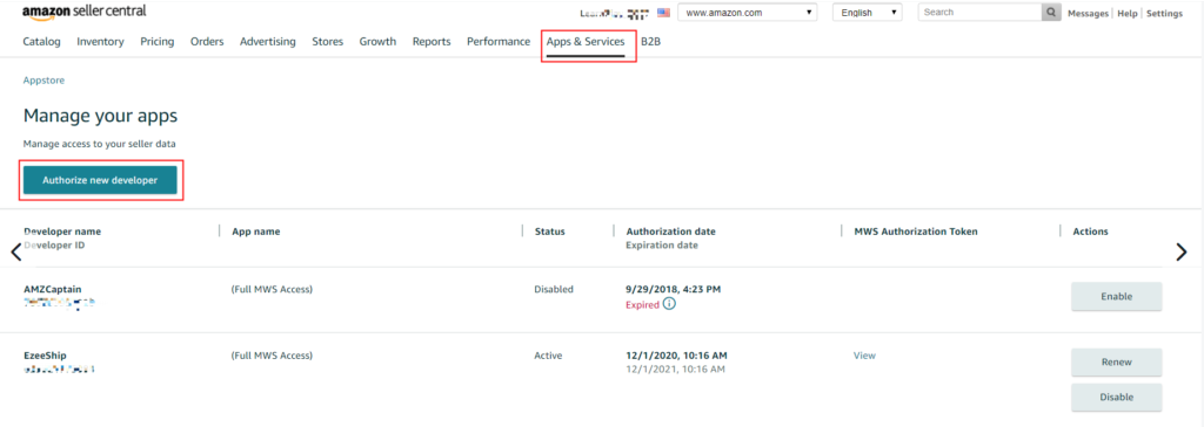Open the www.amazon.com marketplace dropdown
Viewport: 1204px width, 428px height.
pyautogui.click(x=747, y=12)
